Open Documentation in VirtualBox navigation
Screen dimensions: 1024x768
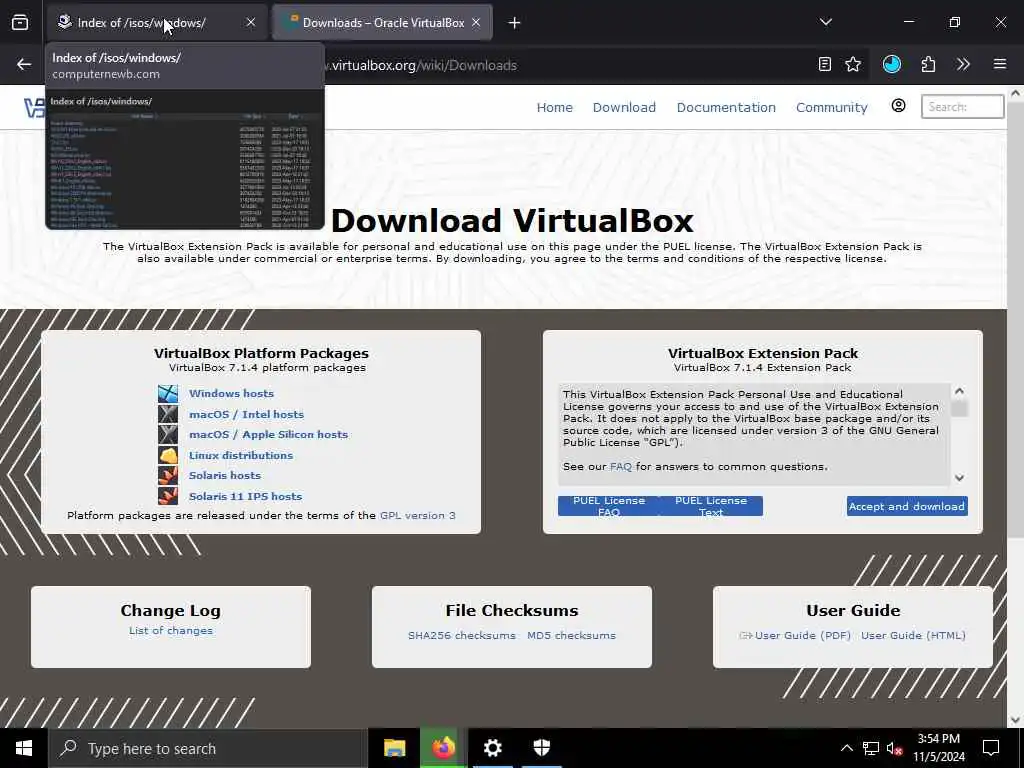click(726, 107)
